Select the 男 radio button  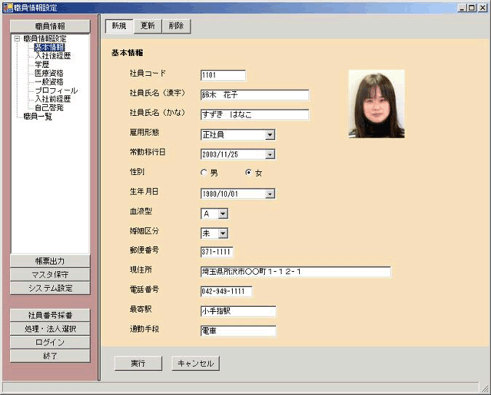click(x=204, y=173)
